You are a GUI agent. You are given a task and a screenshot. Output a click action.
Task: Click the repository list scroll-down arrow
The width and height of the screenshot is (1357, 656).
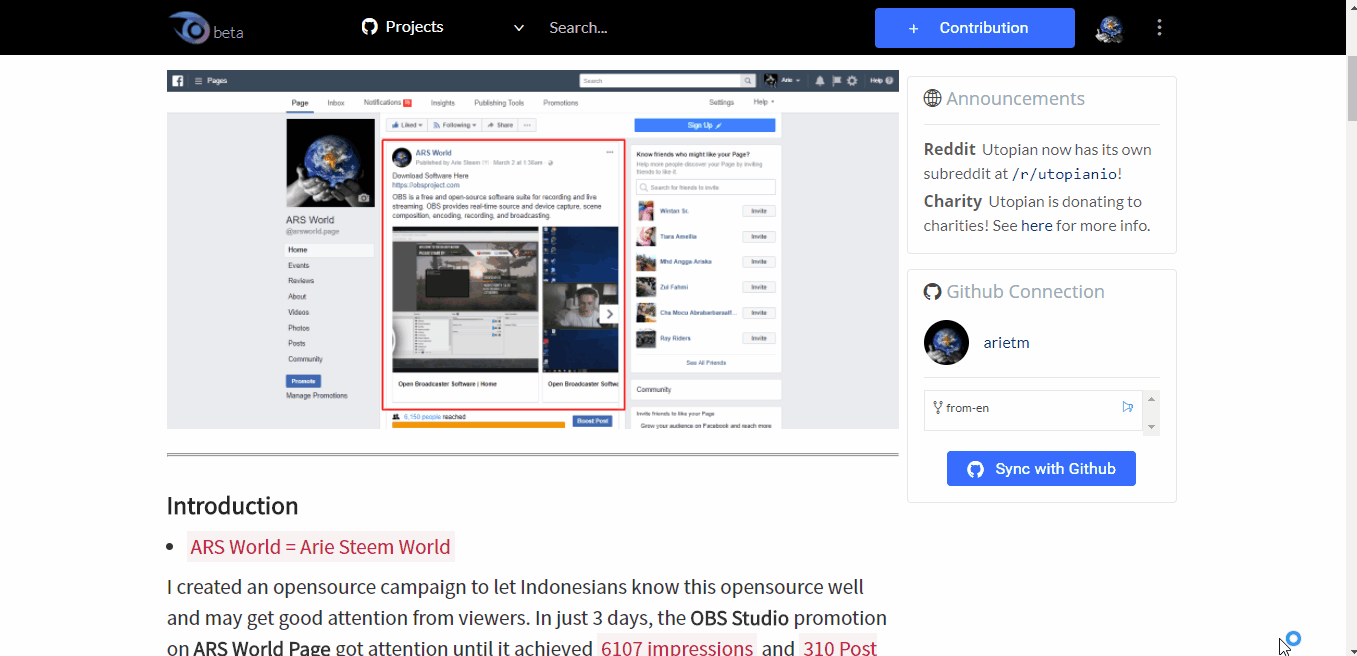coord(1151,427)
